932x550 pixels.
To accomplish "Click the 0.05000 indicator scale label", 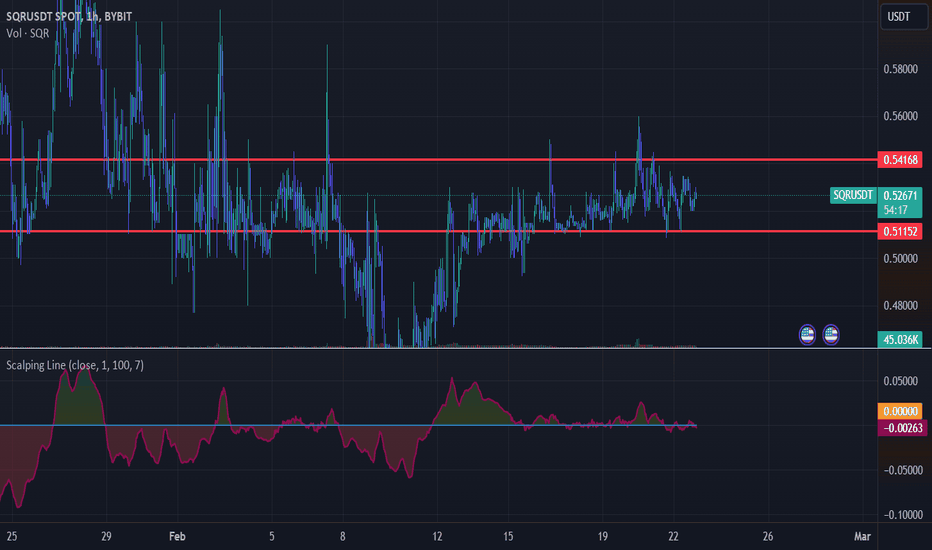I will point(900,381).
